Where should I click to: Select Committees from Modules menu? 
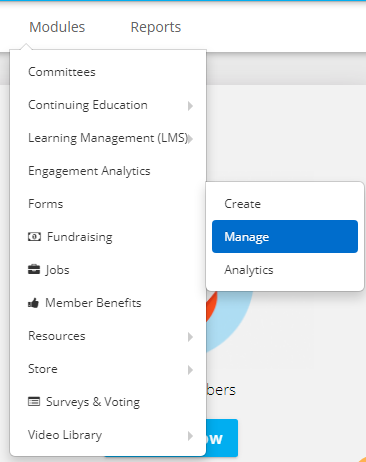tap(62, 72)
